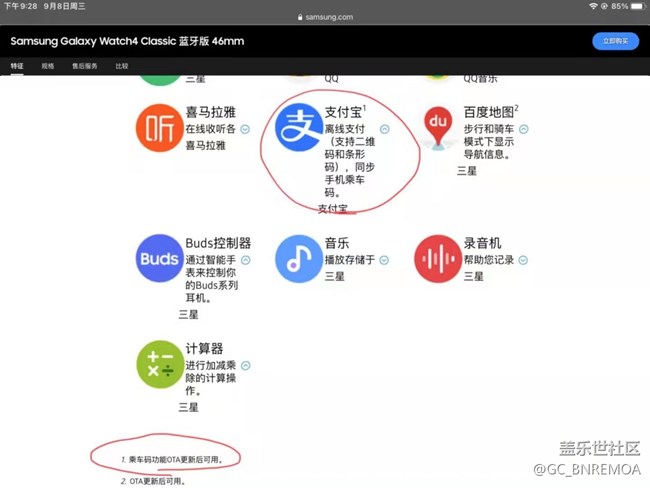The height and width of the screenshot is (488, 650).
Task: Open the 售后服务 tab
Action: [x=85, y=66]
